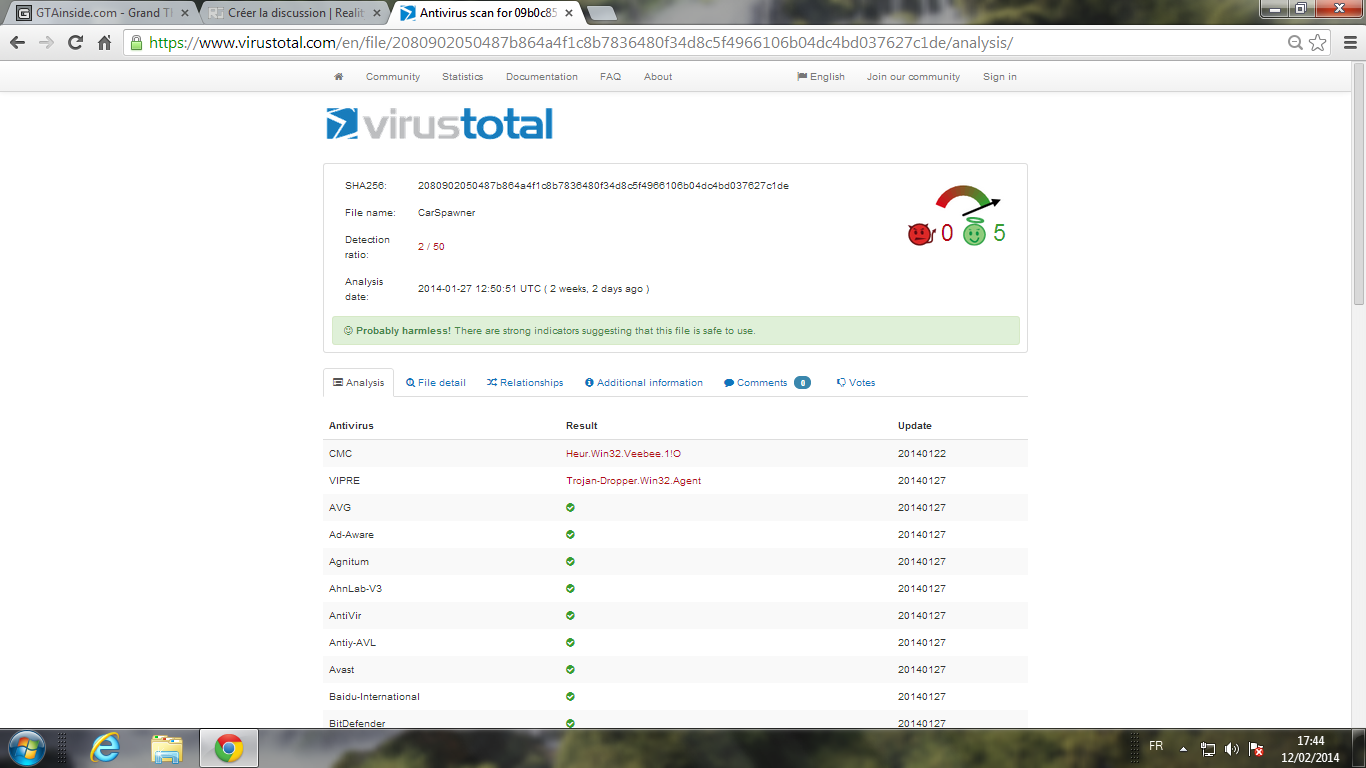
Task: Click the green check icon for AVG
Action: coord(570,508)
